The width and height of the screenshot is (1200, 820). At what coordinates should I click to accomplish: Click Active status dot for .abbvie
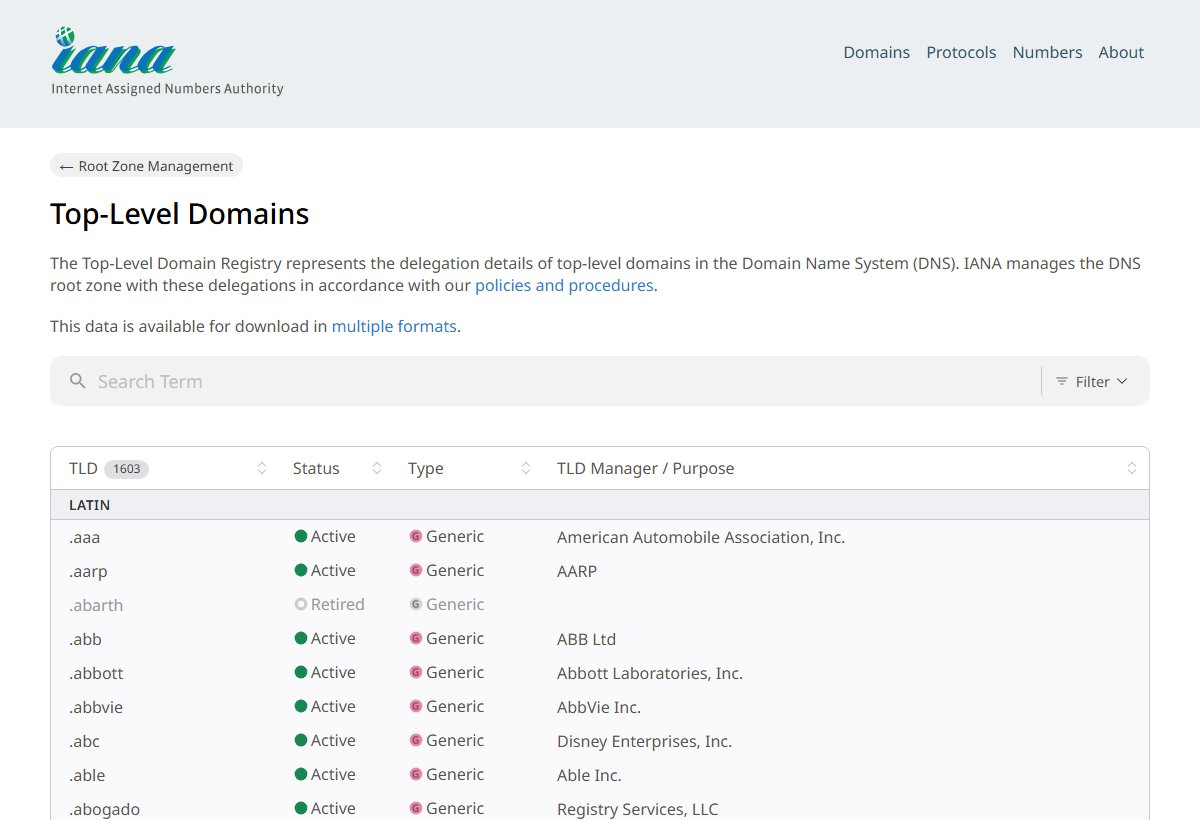[x=300, y=707]
